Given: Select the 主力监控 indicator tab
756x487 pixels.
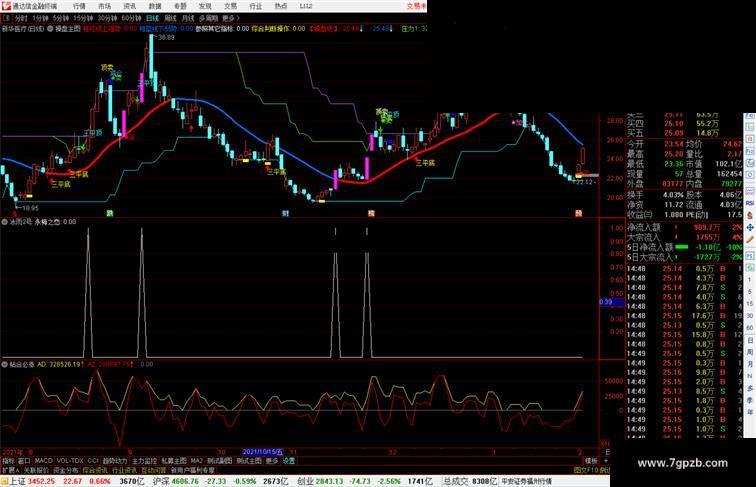Looking at the screenshot, I should click(x=145, y=461).
